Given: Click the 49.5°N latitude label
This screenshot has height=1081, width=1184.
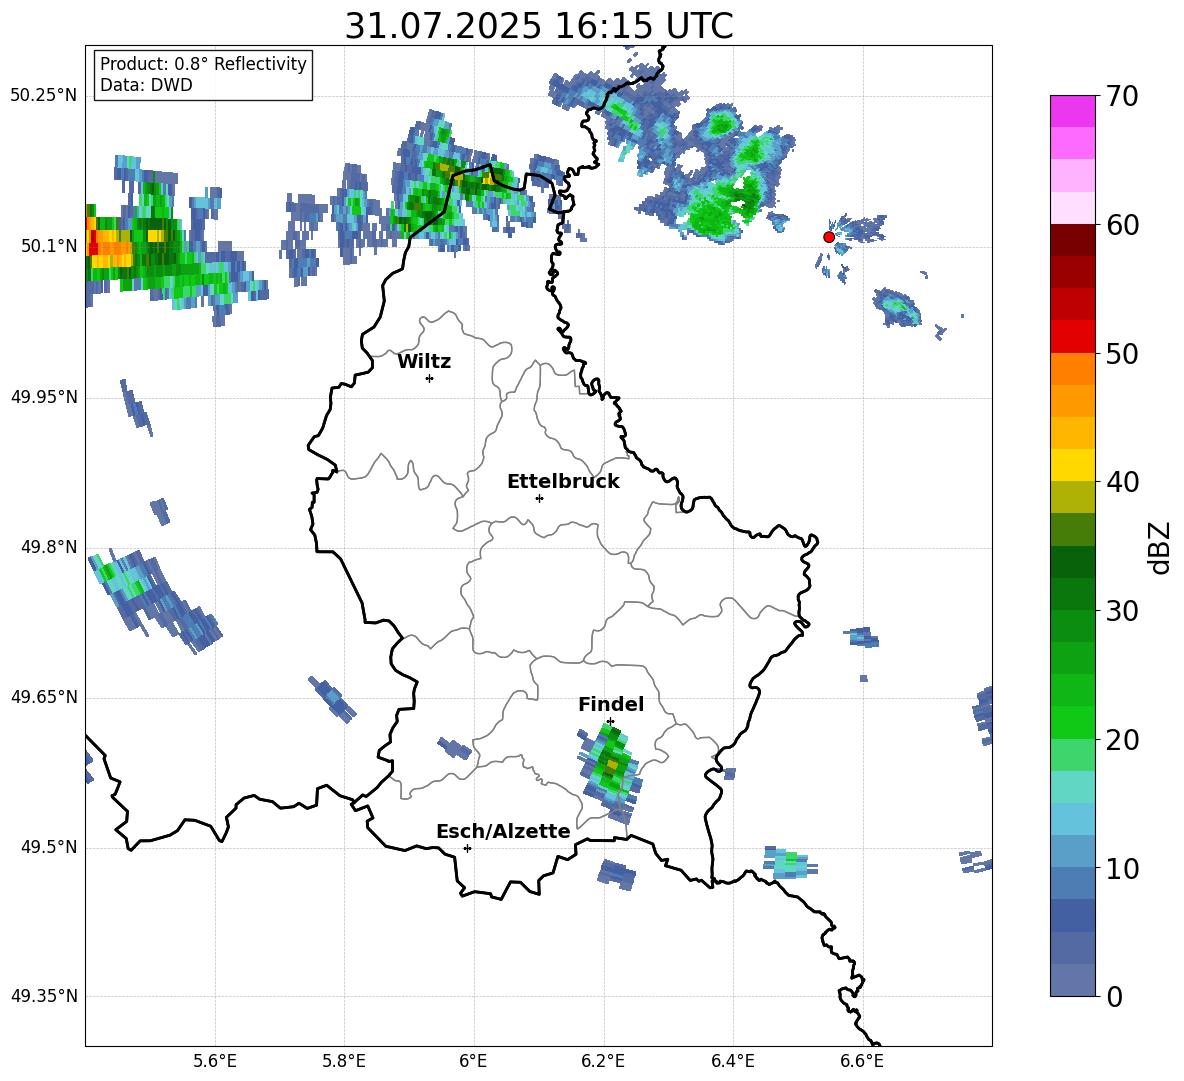Looking at the screenshot, I should [x=48, y=847].
